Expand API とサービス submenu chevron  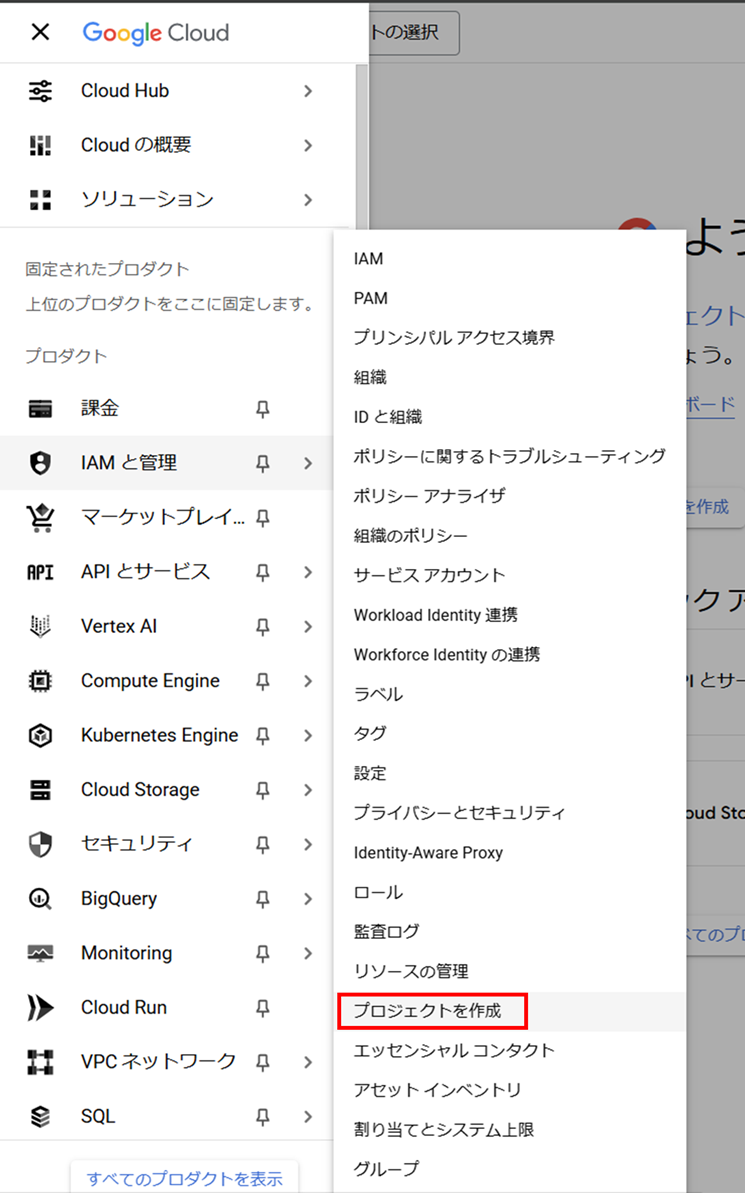[x=307, y=572]
